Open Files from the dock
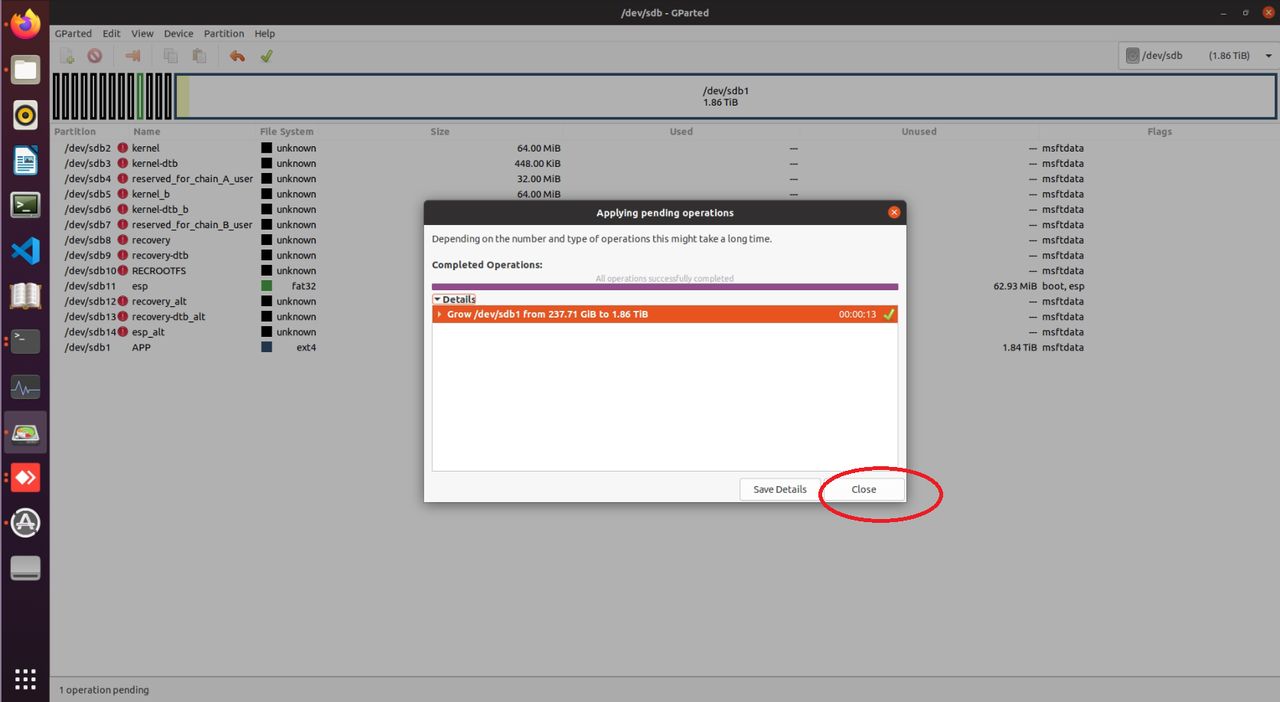This screenshot has width=1280, height=702. 25,70
